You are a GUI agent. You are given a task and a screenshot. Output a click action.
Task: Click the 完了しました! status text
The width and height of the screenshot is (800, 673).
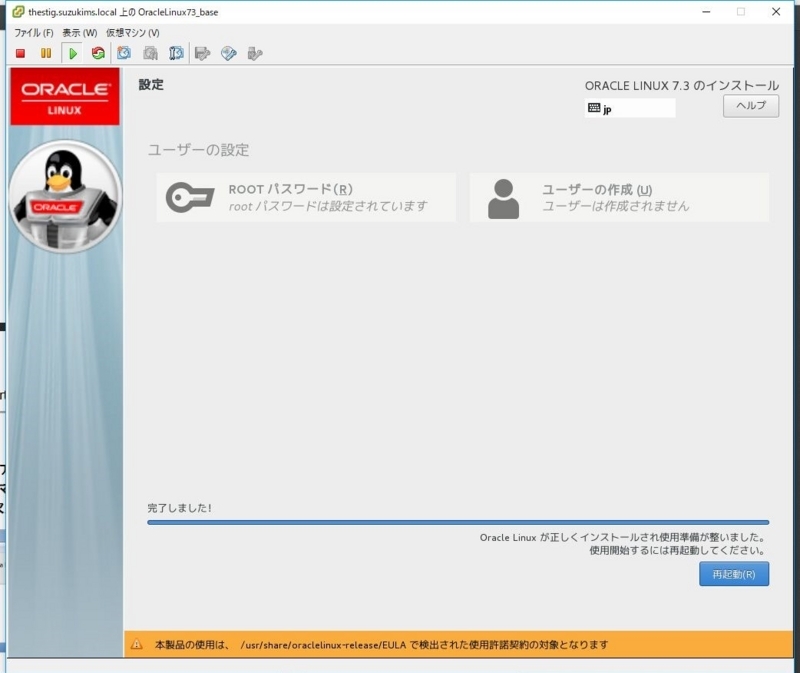tap(179, 508)
